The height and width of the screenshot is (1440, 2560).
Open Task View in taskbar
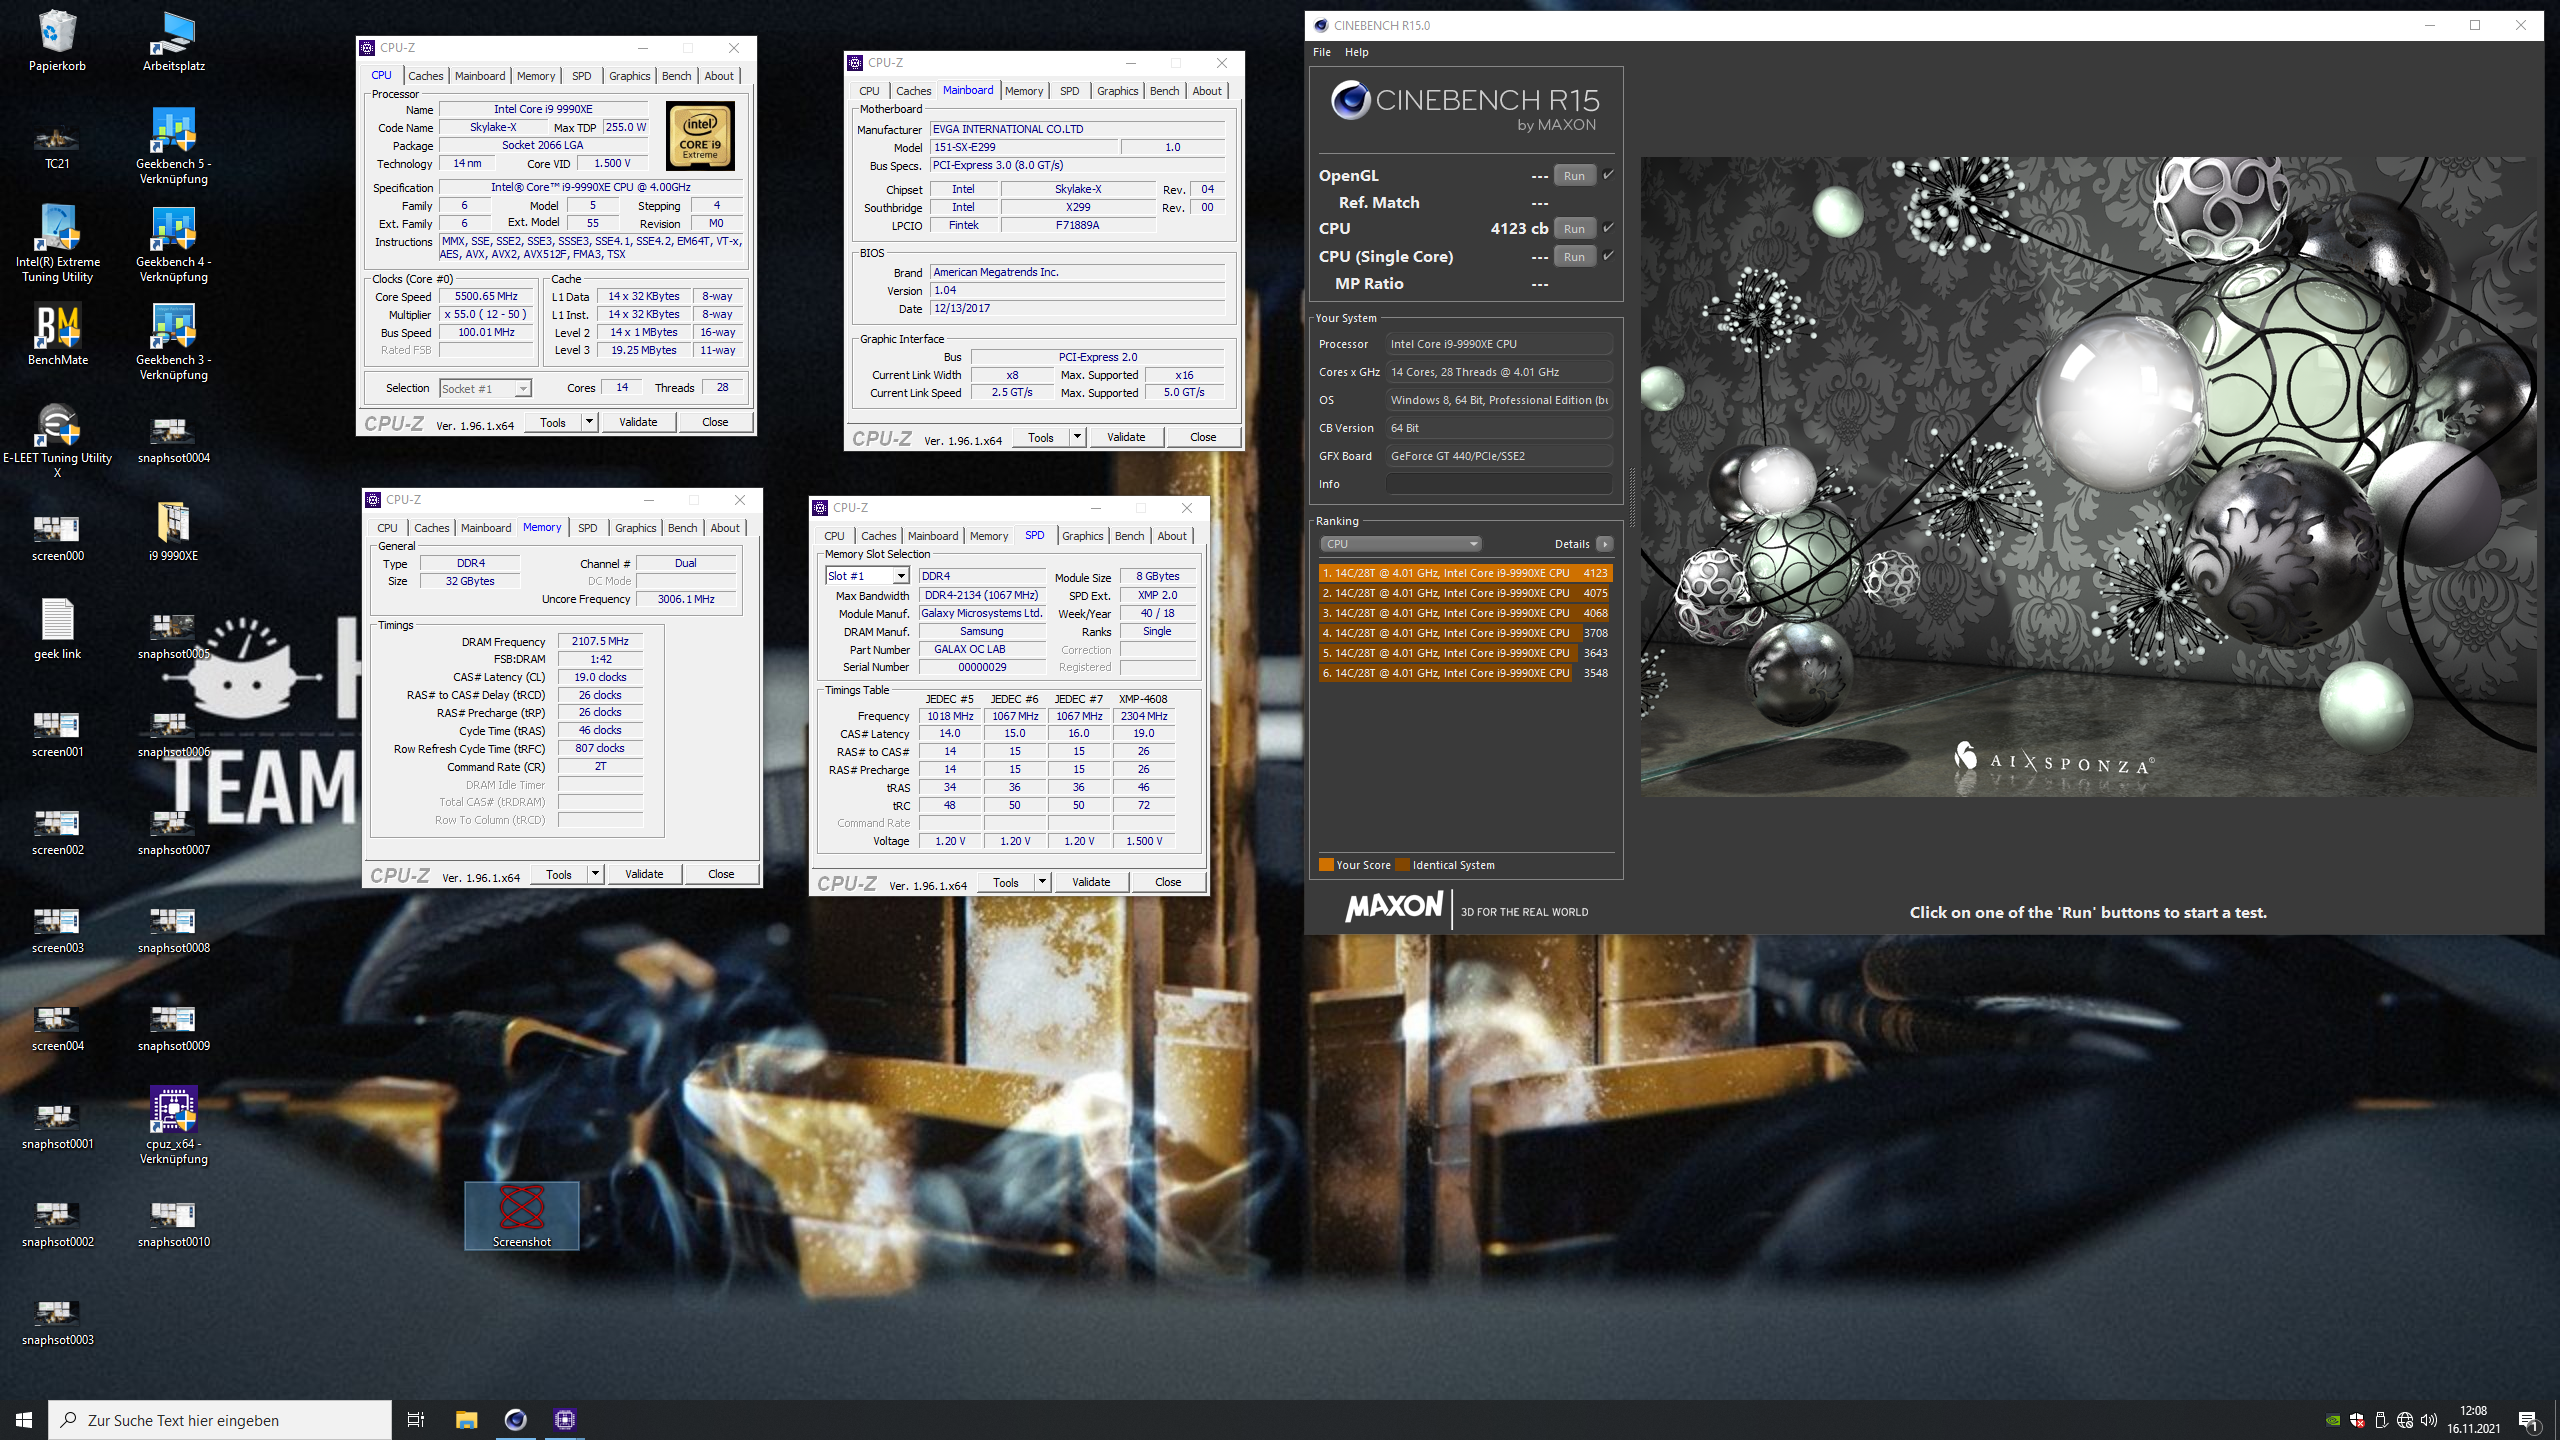click(x=416, y=1420)
